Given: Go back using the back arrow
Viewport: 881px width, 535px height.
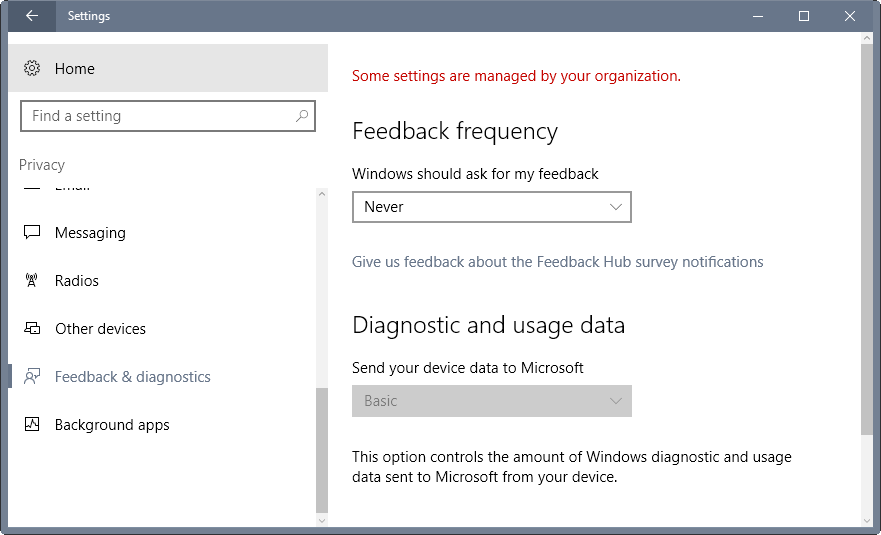Looking at the screenshot, I should pyautogui.click(x=32, y=16).
